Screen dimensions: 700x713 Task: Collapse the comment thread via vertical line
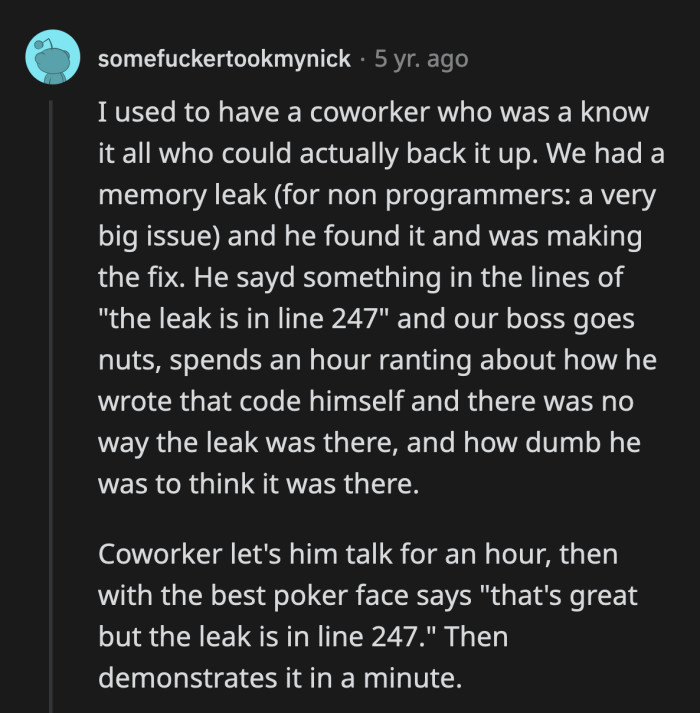[x=51, y=400]
